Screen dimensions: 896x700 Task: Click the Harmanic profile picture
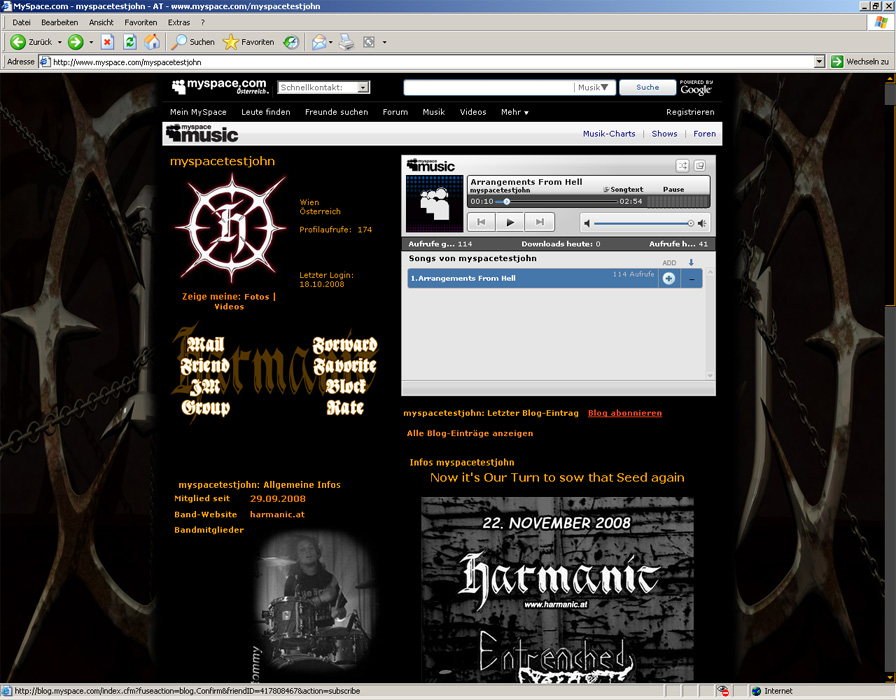pos(231,228)
